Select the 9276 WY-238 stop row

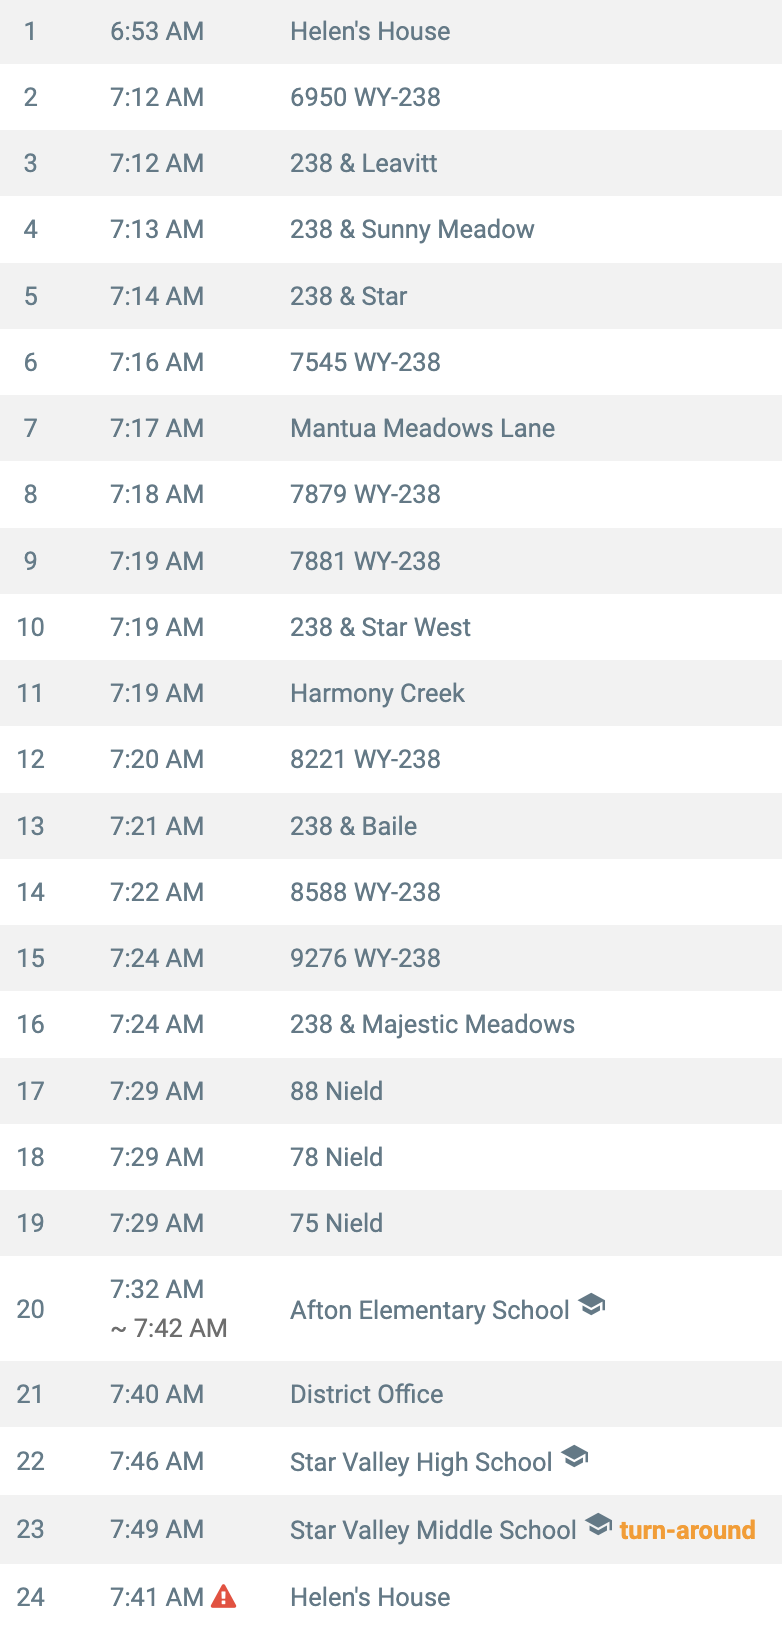click(x=391, y=958)
